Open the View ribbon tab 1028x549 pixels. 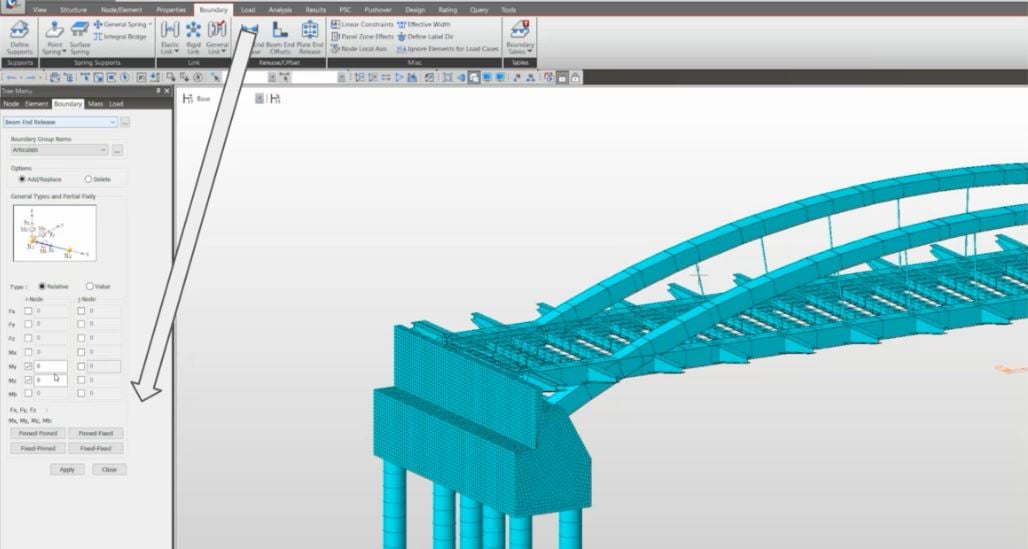(39, 10)
